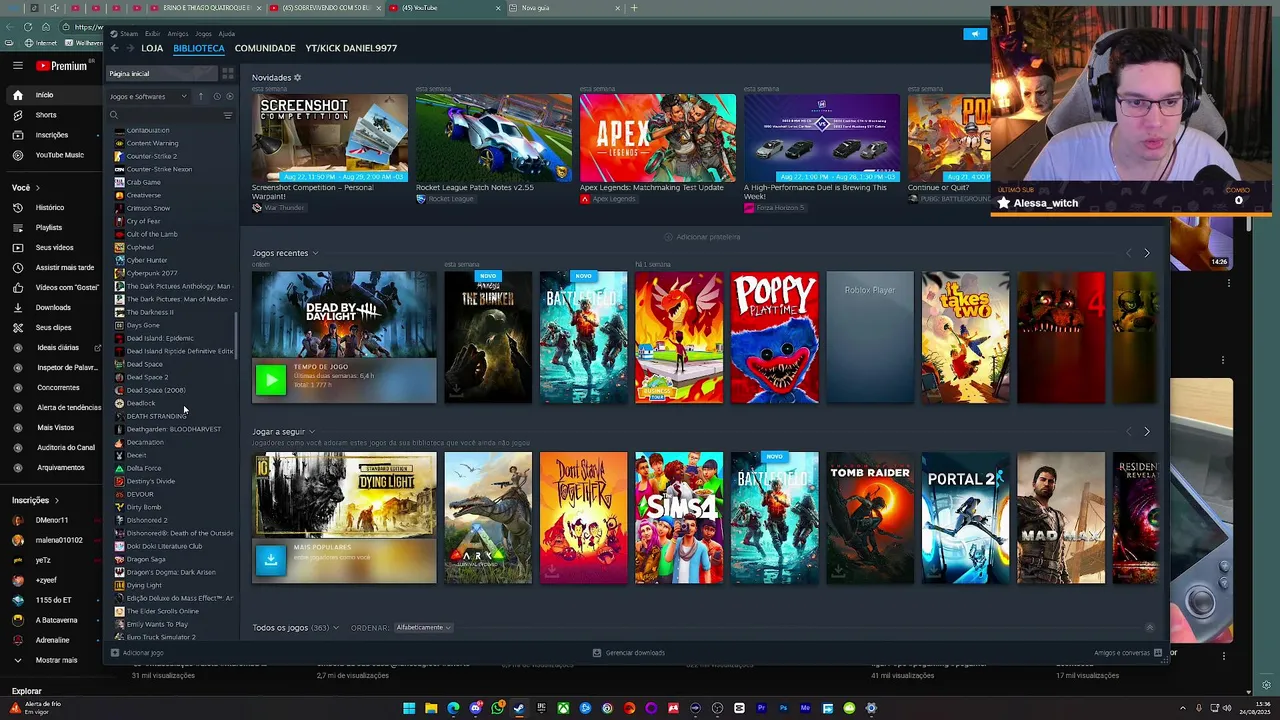Select Deadlock in the library list
The width and height of the screenshot is (1280, 720).
pyautogui.click(x=141, y=403)
